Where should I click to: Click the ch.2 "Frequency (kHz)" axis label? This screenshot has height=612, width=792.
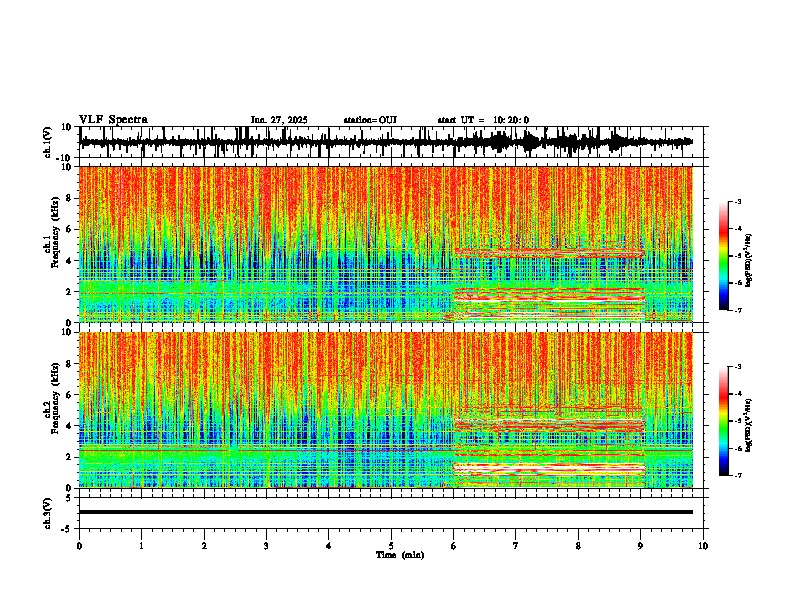click(56, 398)
